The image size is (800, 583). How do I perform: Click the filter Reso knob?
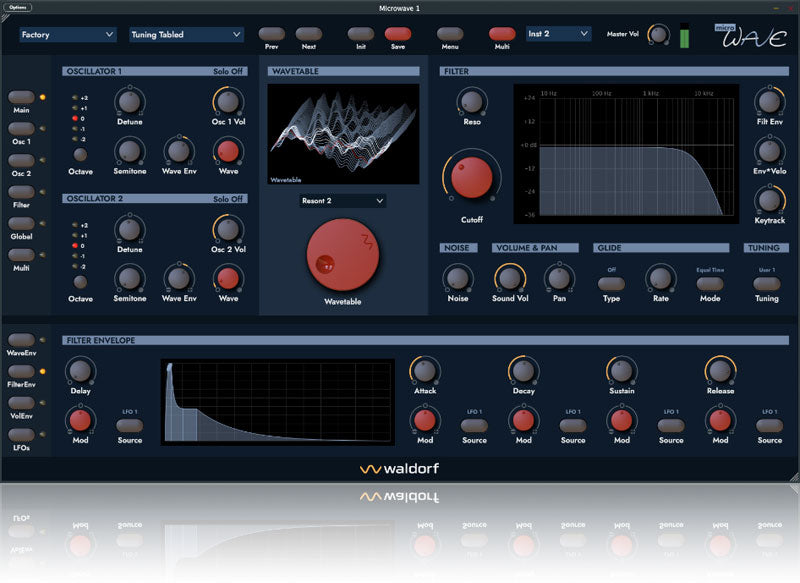click(x=471, y=102)
